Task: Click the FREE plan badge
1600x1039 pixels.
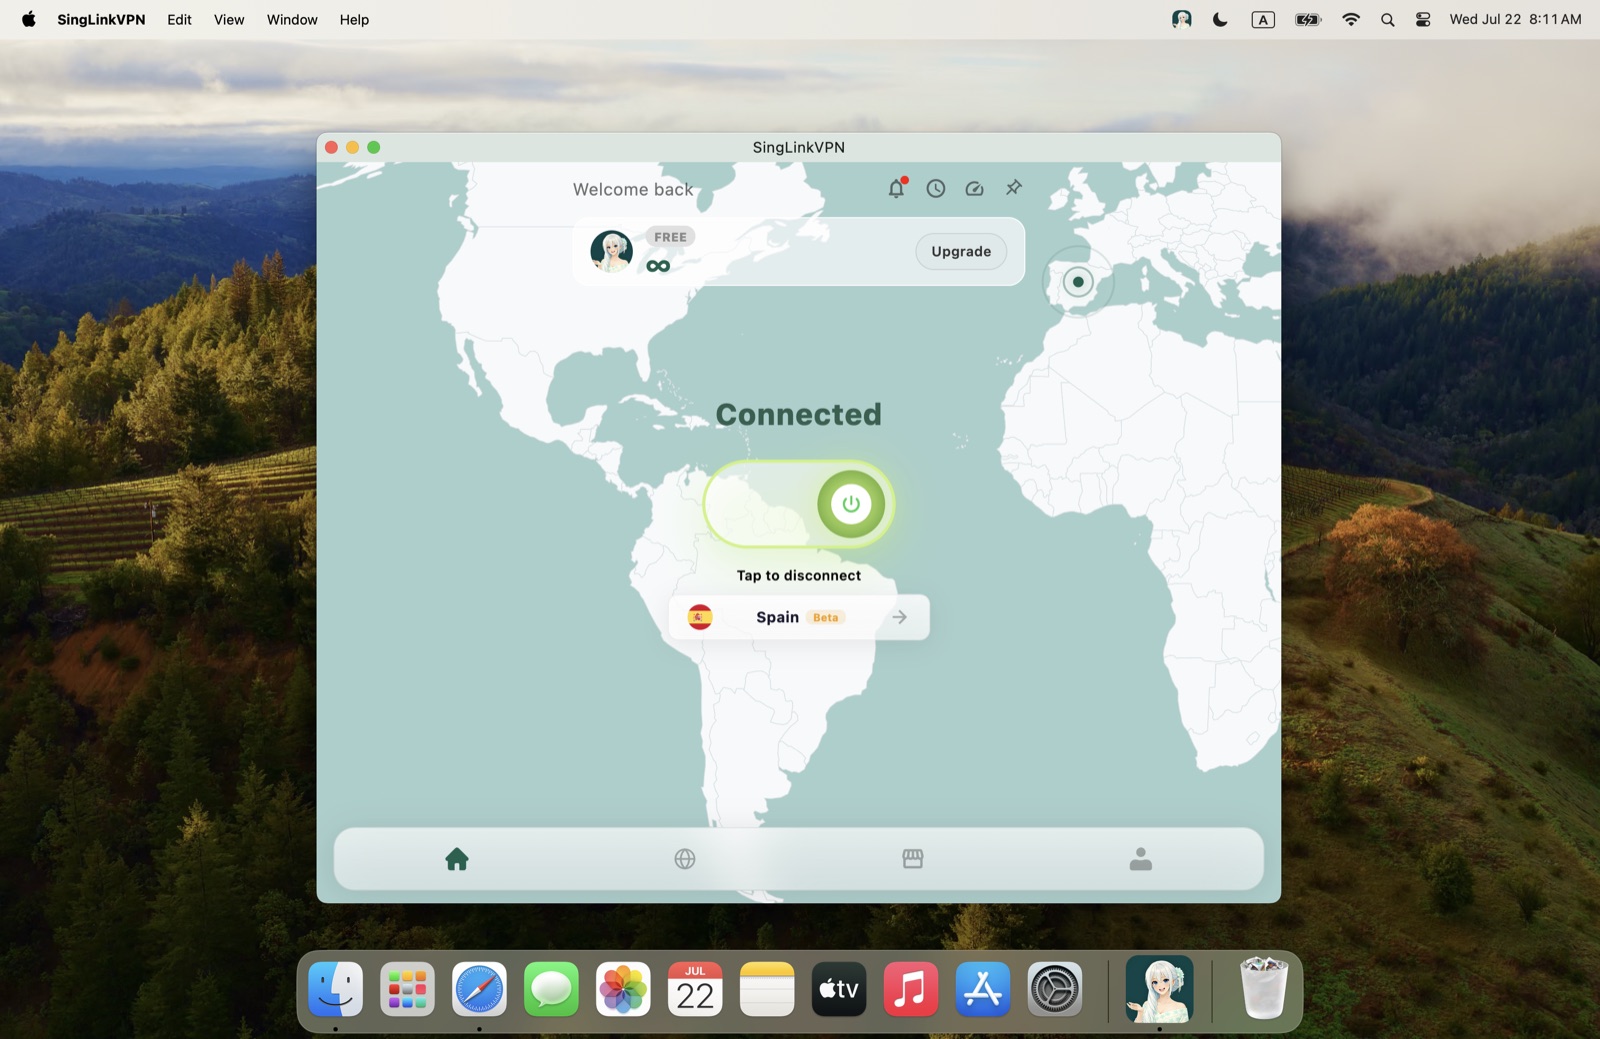Action: point(670,237)
